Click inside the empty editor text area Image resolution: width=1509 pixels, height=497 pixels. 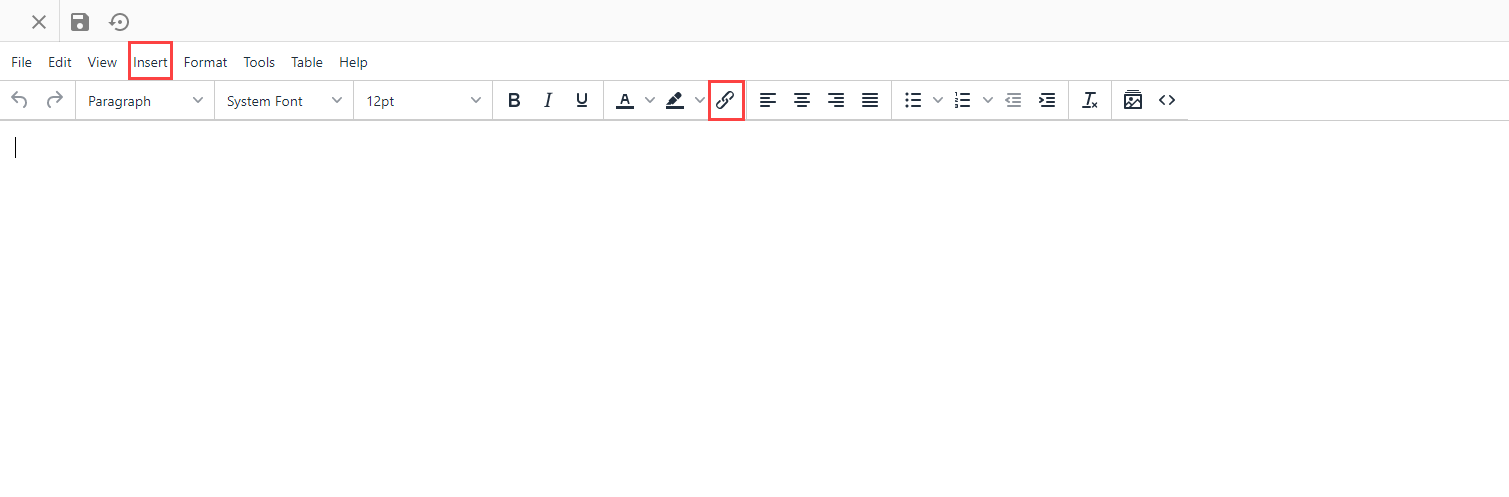tap(754, 308)
